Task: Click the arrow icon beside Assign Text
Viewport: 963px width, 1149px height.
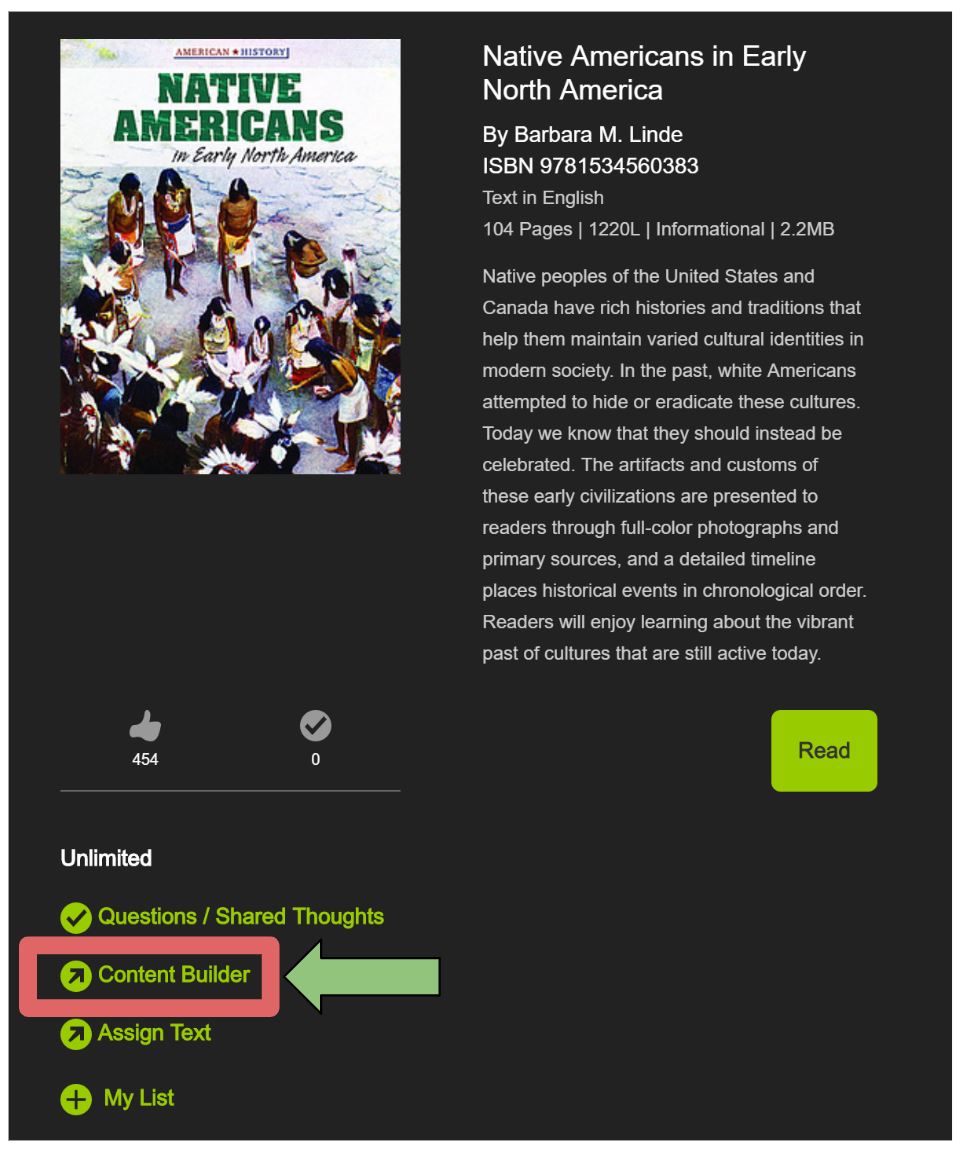Action: [75, 1034]
